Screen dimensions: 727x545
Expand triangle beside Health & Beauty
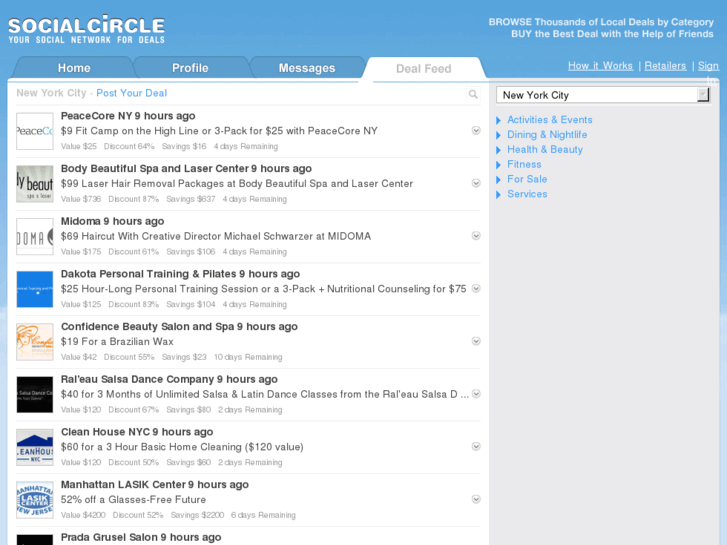pyautogui.click(x=498, y=150)
